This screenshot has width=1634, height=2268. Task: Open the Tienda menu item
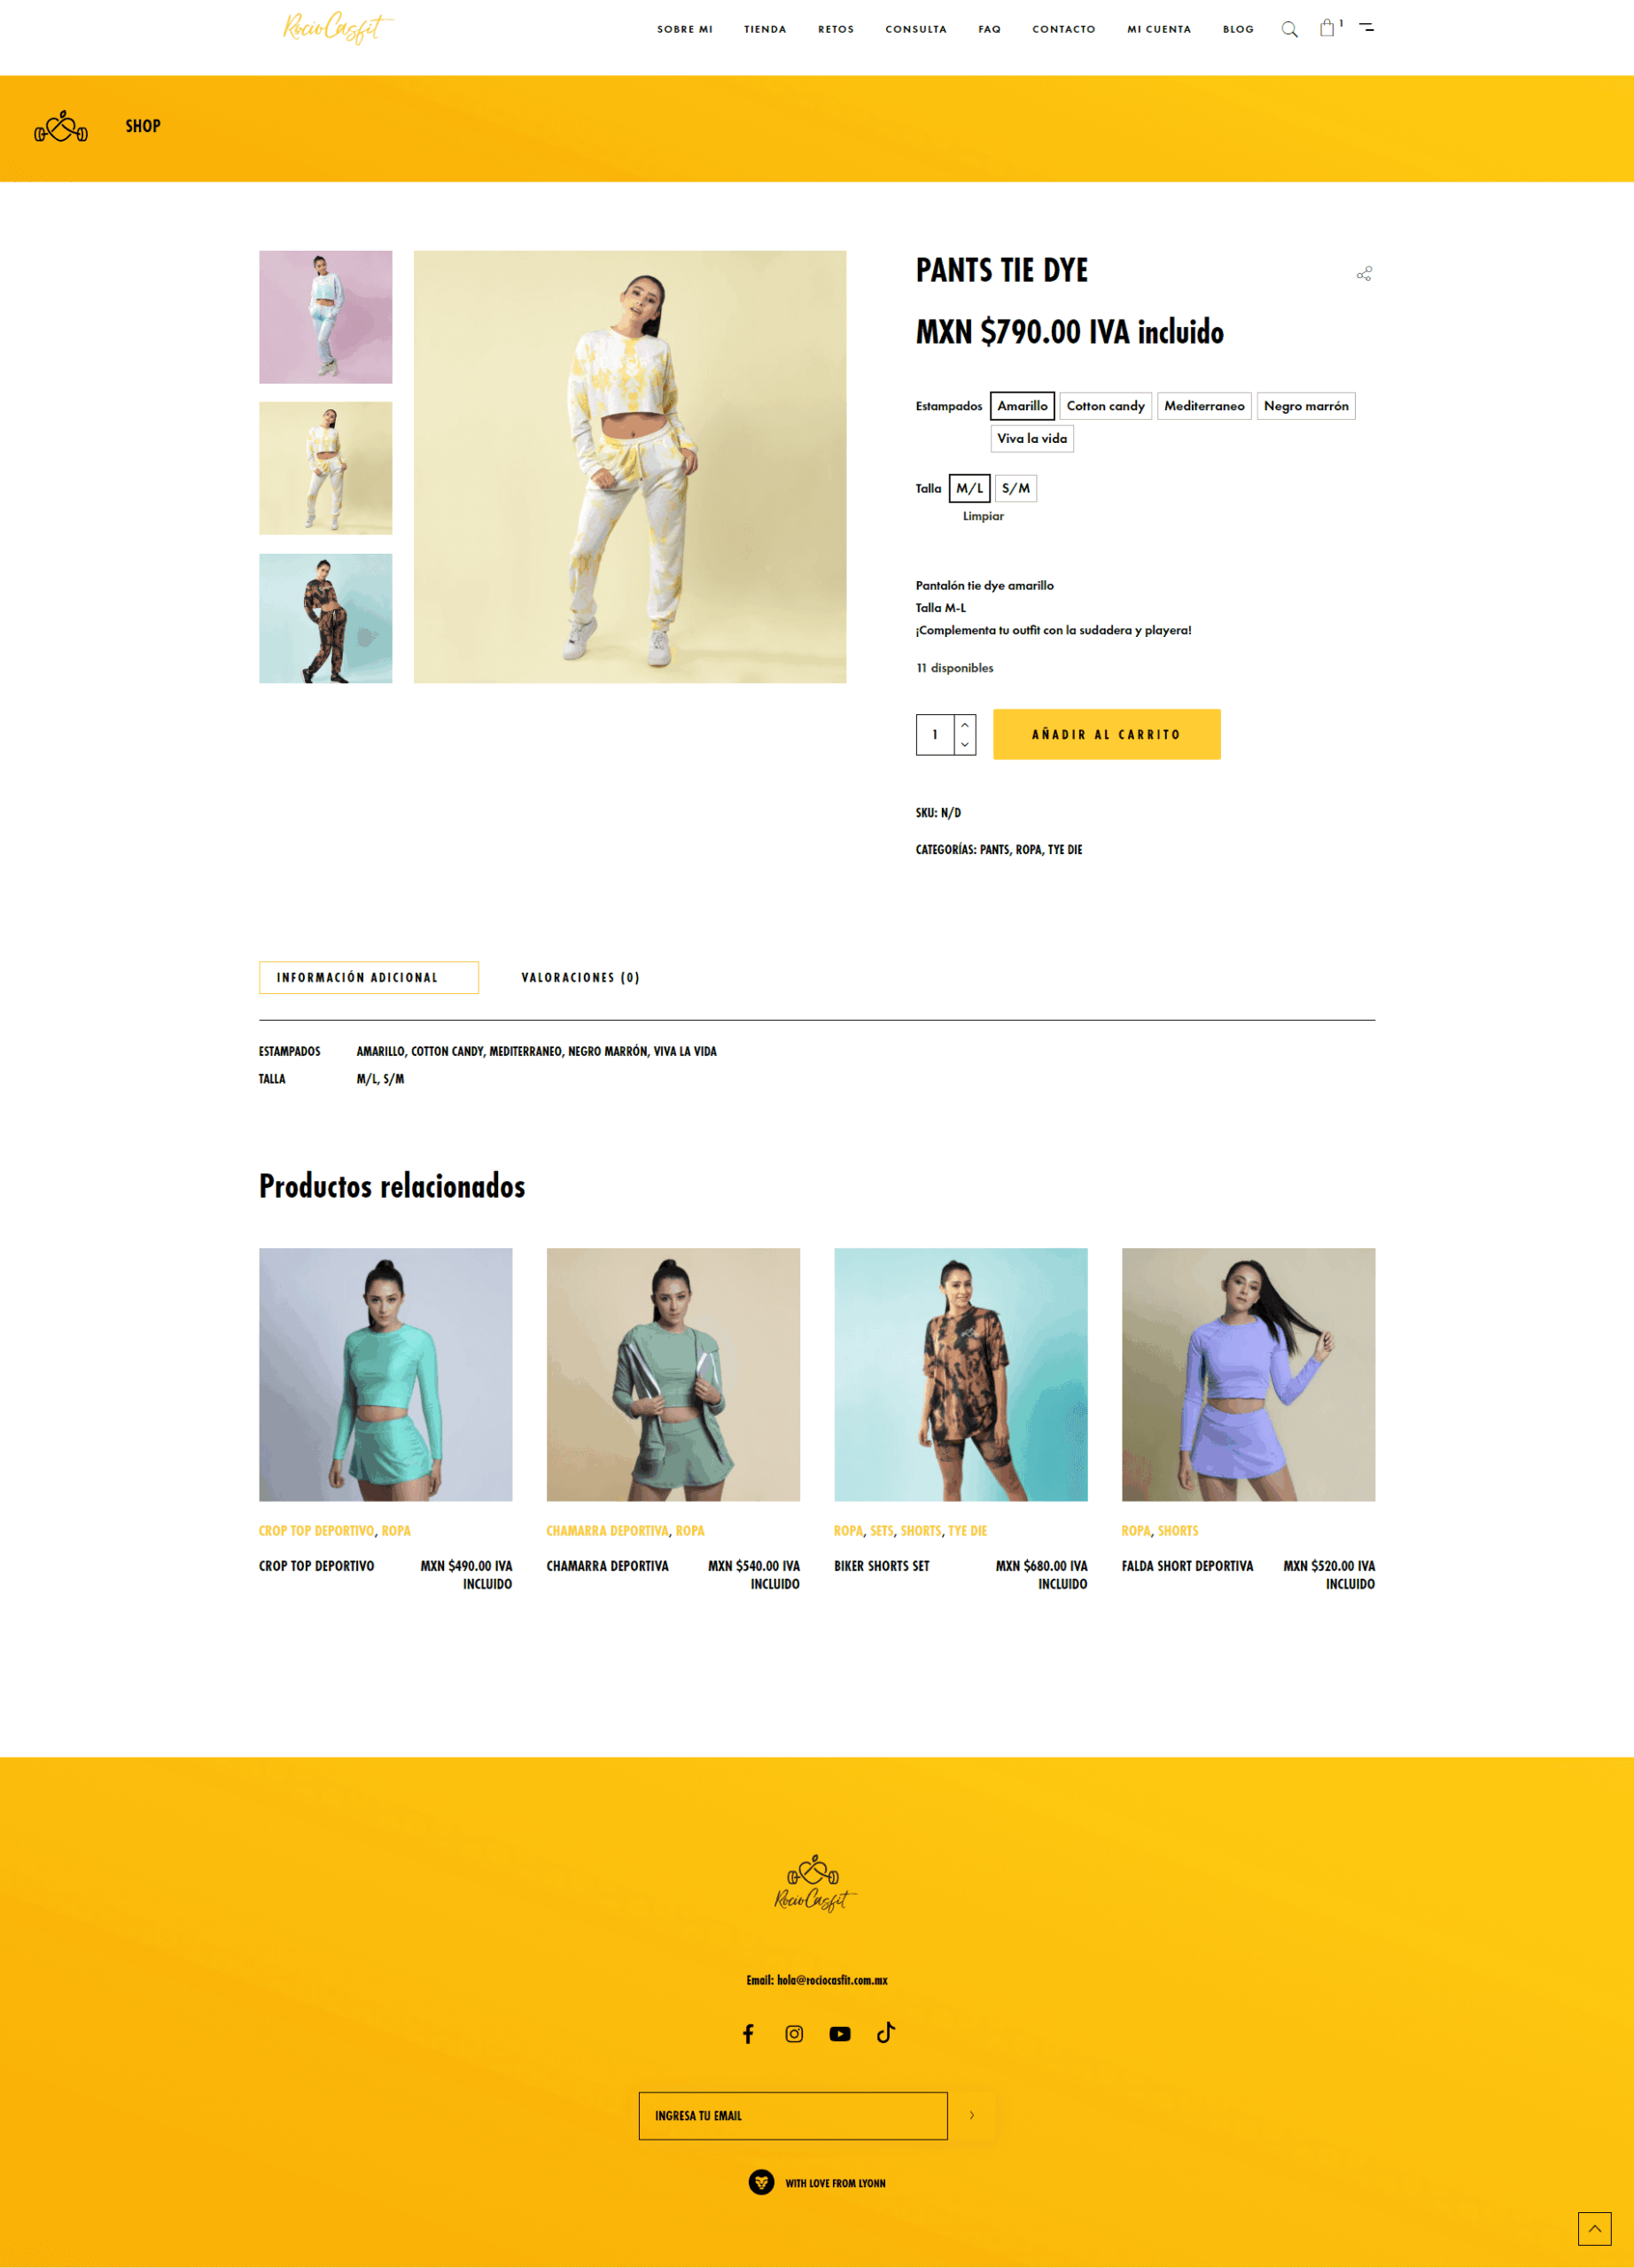pos(765,29)
